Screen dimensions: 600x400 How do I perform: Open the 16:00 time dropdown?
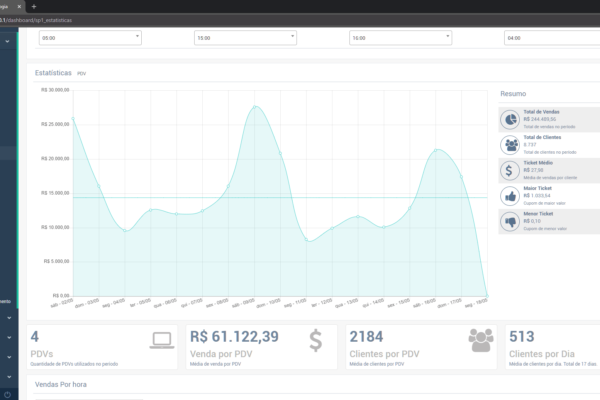pos(401,38)
